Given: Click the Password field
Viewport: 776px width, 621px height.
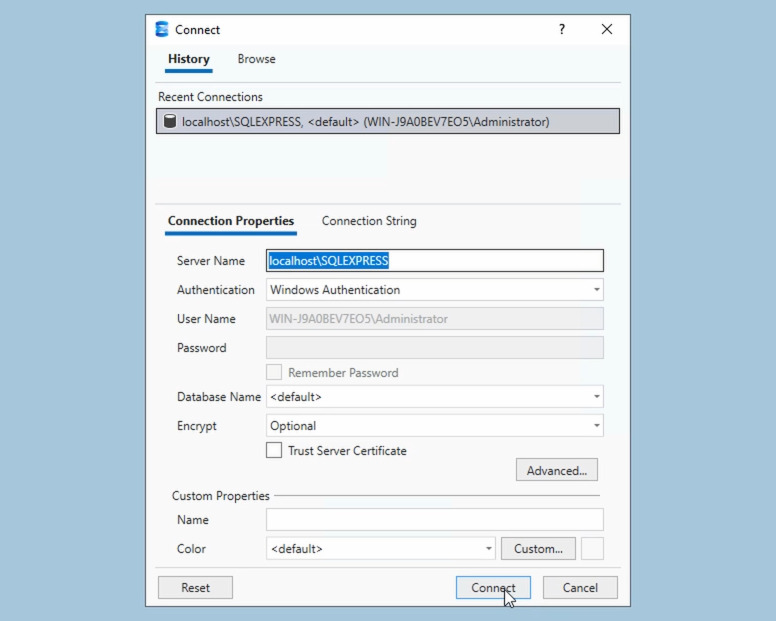Looking at the screenshot, I should pyautogui.click(x=435, y=347).
